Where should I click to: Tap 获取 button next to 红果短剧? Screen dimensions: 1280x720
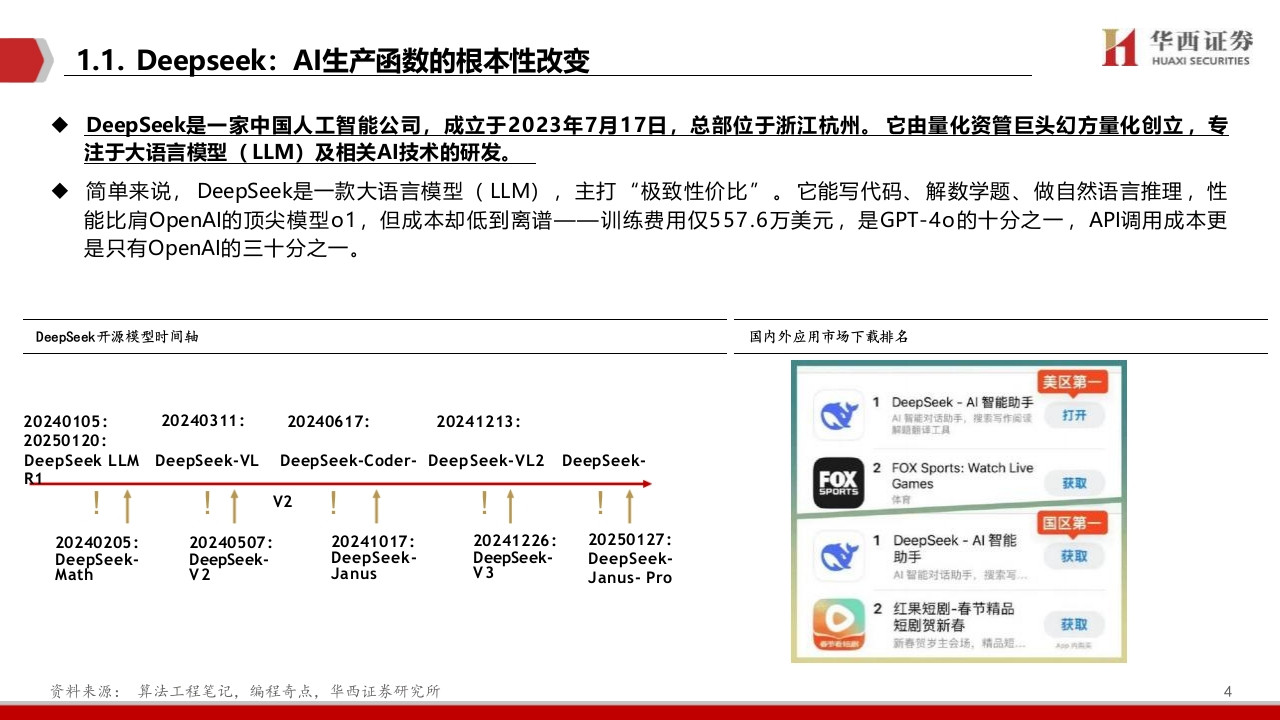pyautogui.click(x=1074, y=624)
